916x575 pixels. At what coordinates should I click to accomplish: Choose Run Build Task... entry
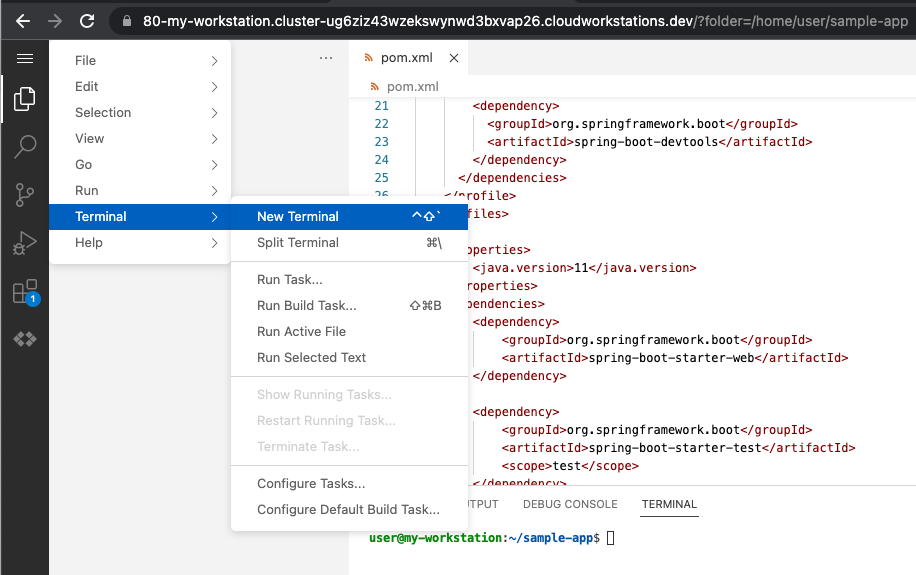coord(307,306)
